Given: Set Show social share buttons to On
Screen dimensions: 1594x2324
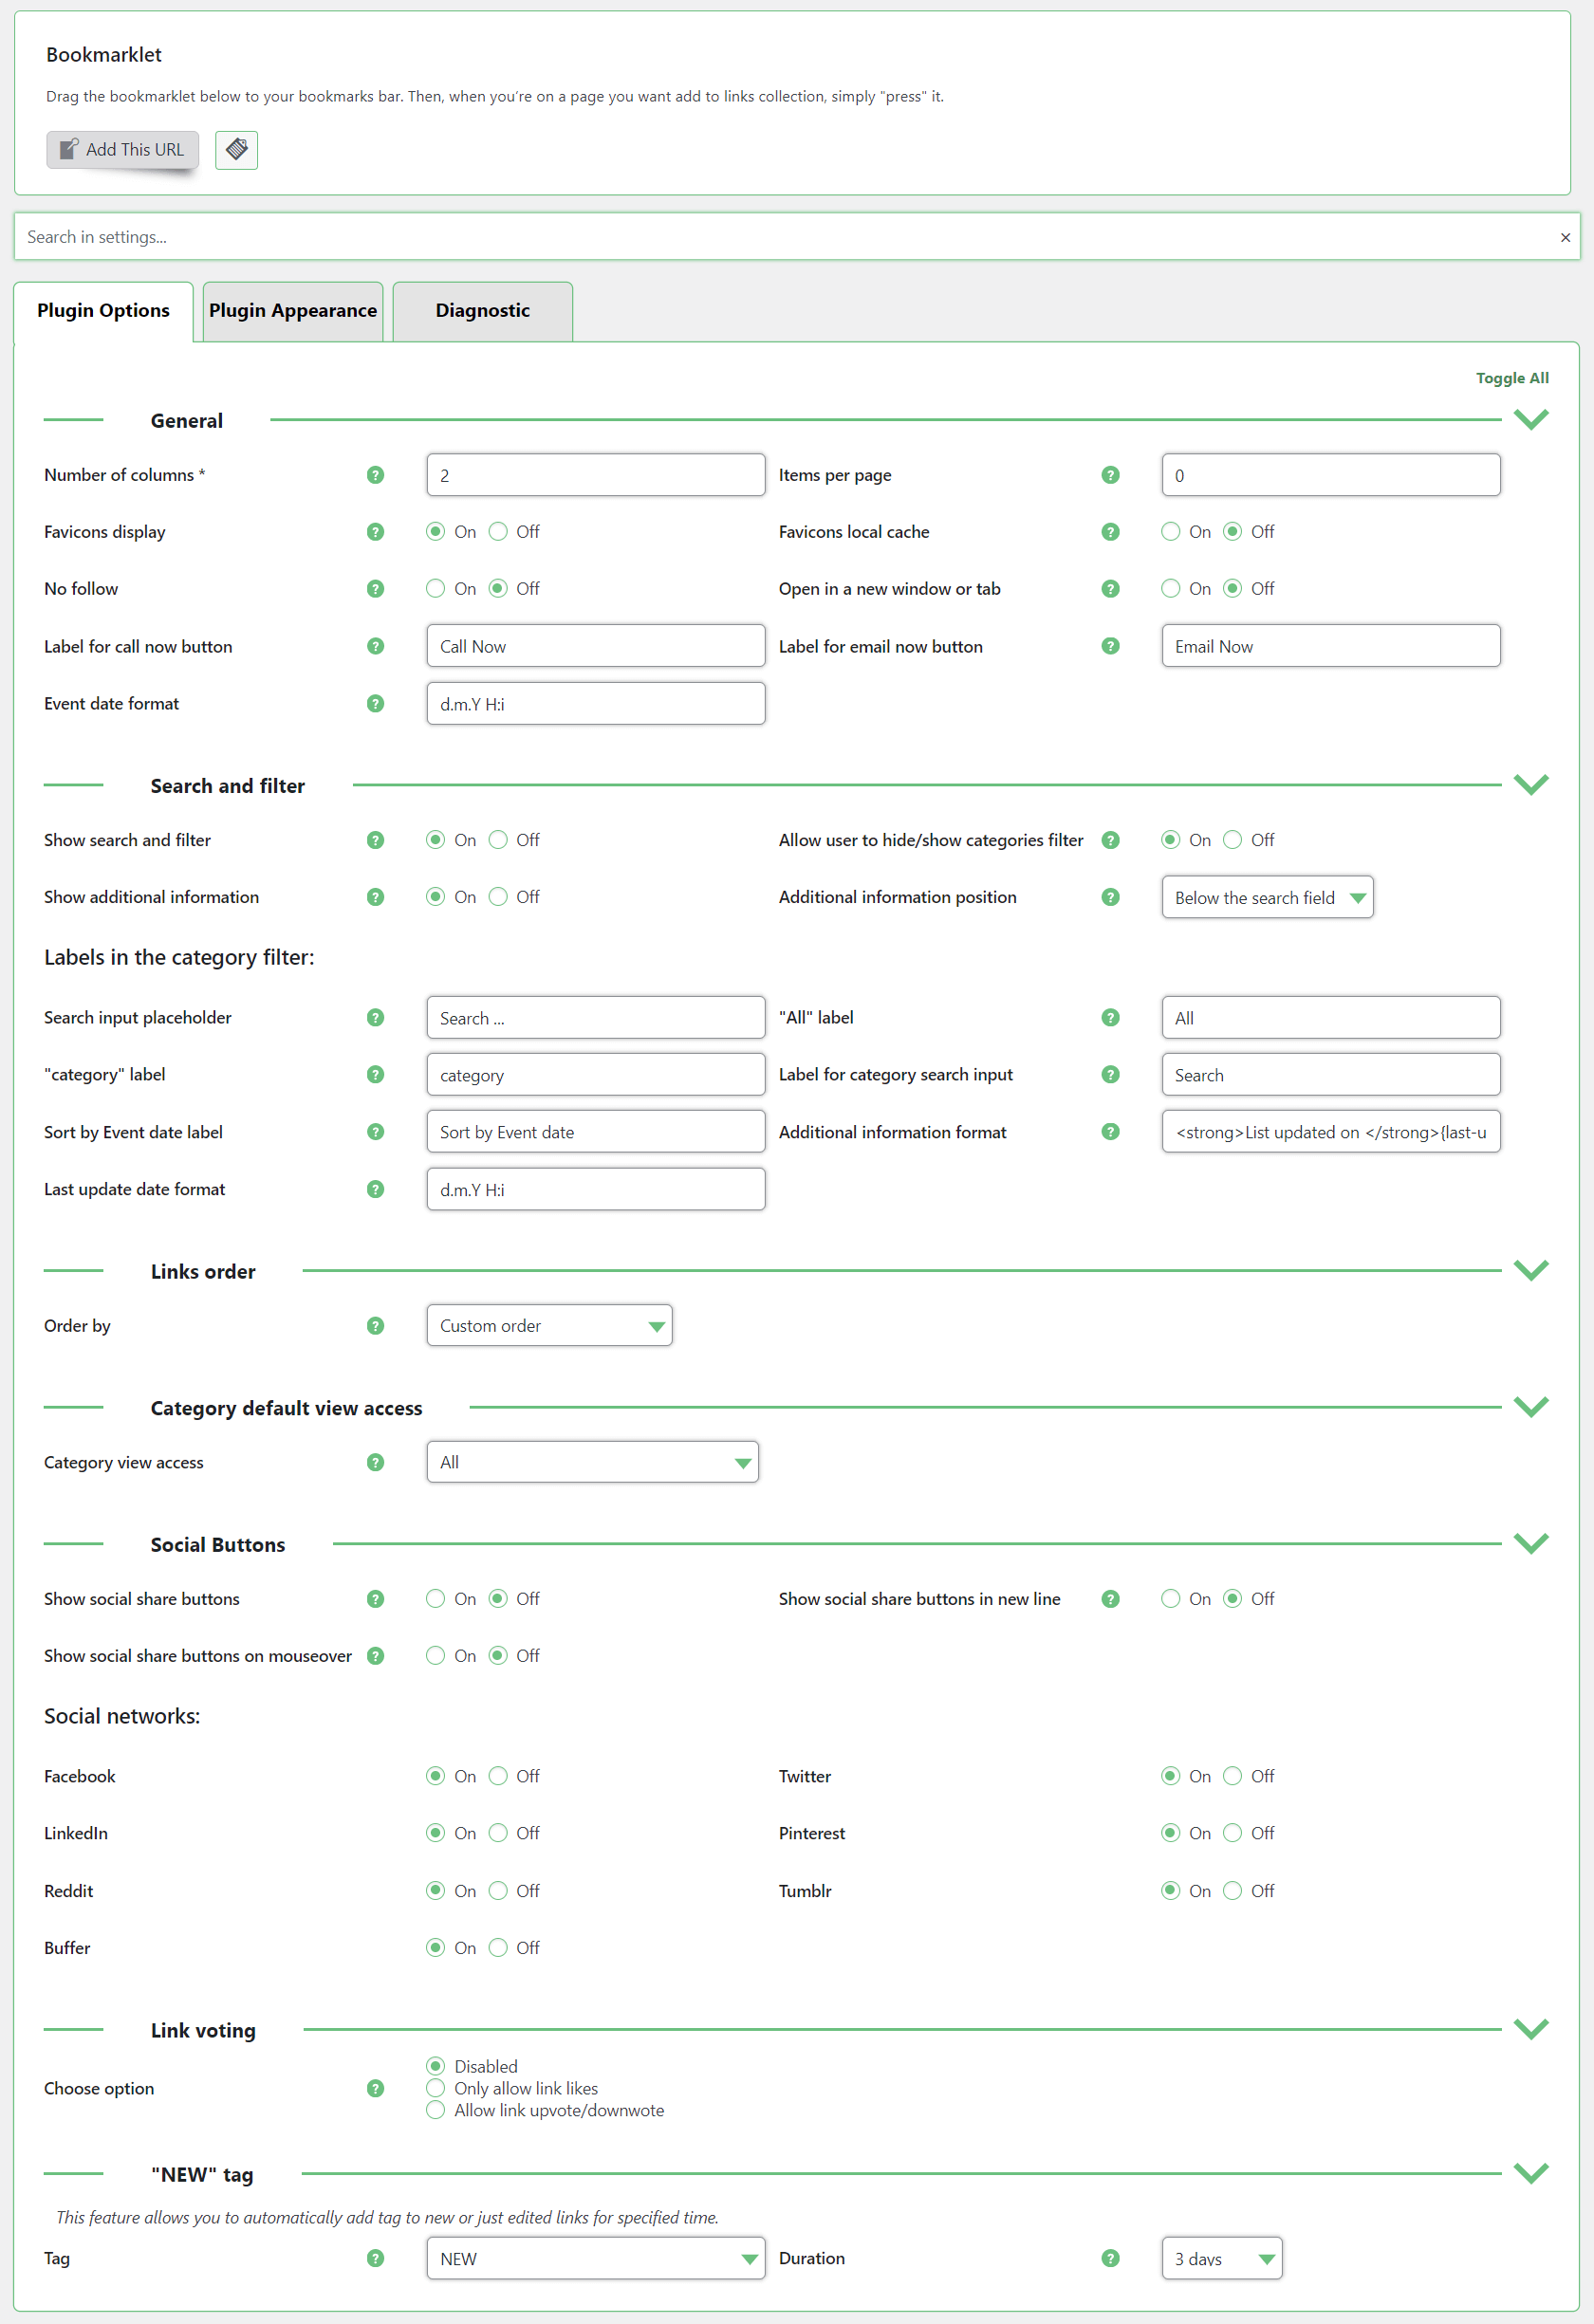Looking at the screenshot, I should 435,1599.
